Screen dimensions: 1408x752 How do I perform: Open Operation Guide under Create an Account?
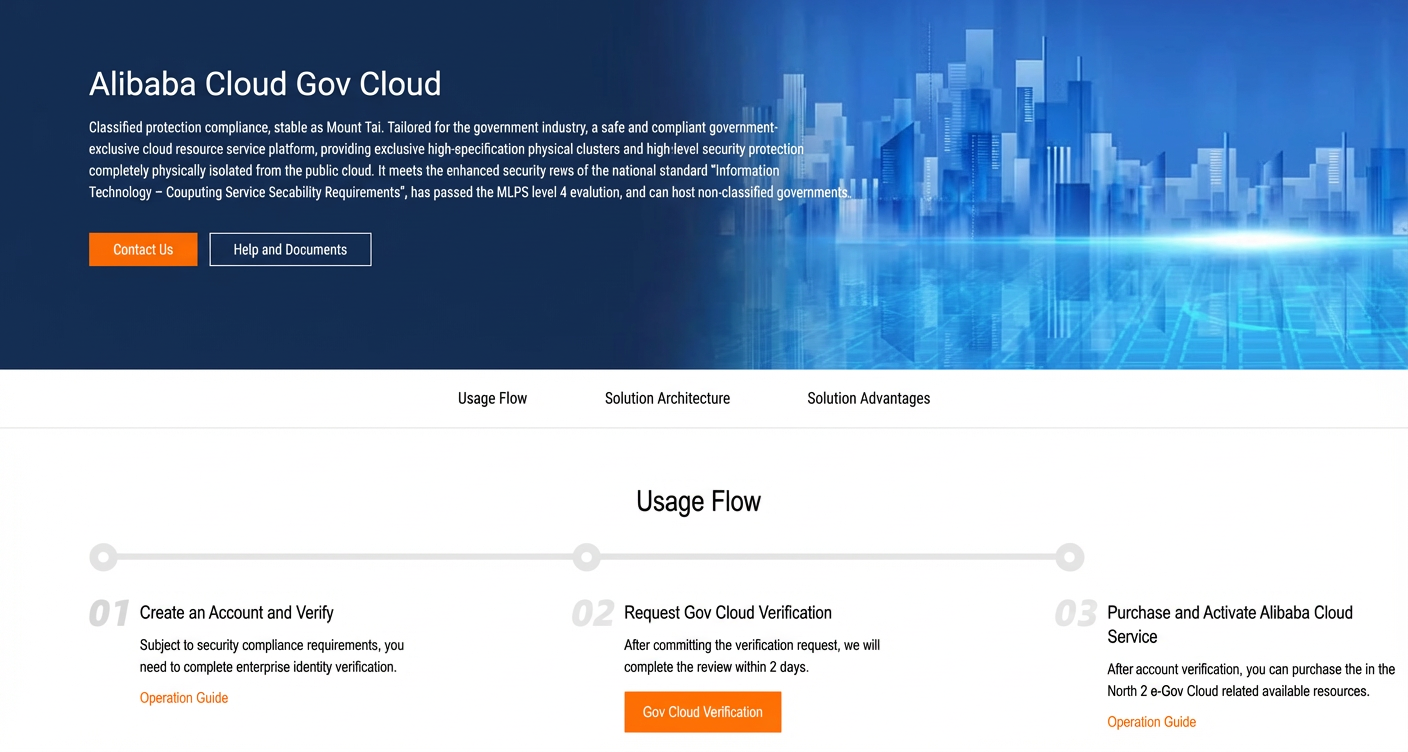coord(184,698)
